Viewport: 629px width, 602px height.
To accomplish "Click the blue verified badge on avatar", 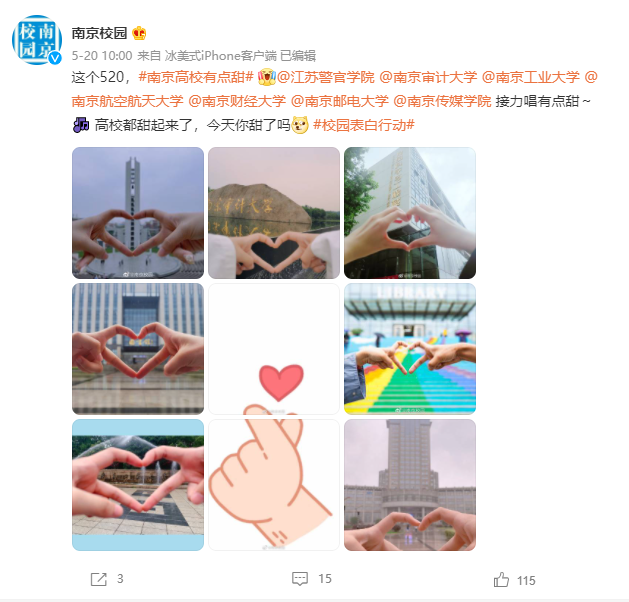I will click(x=55, y=58).
